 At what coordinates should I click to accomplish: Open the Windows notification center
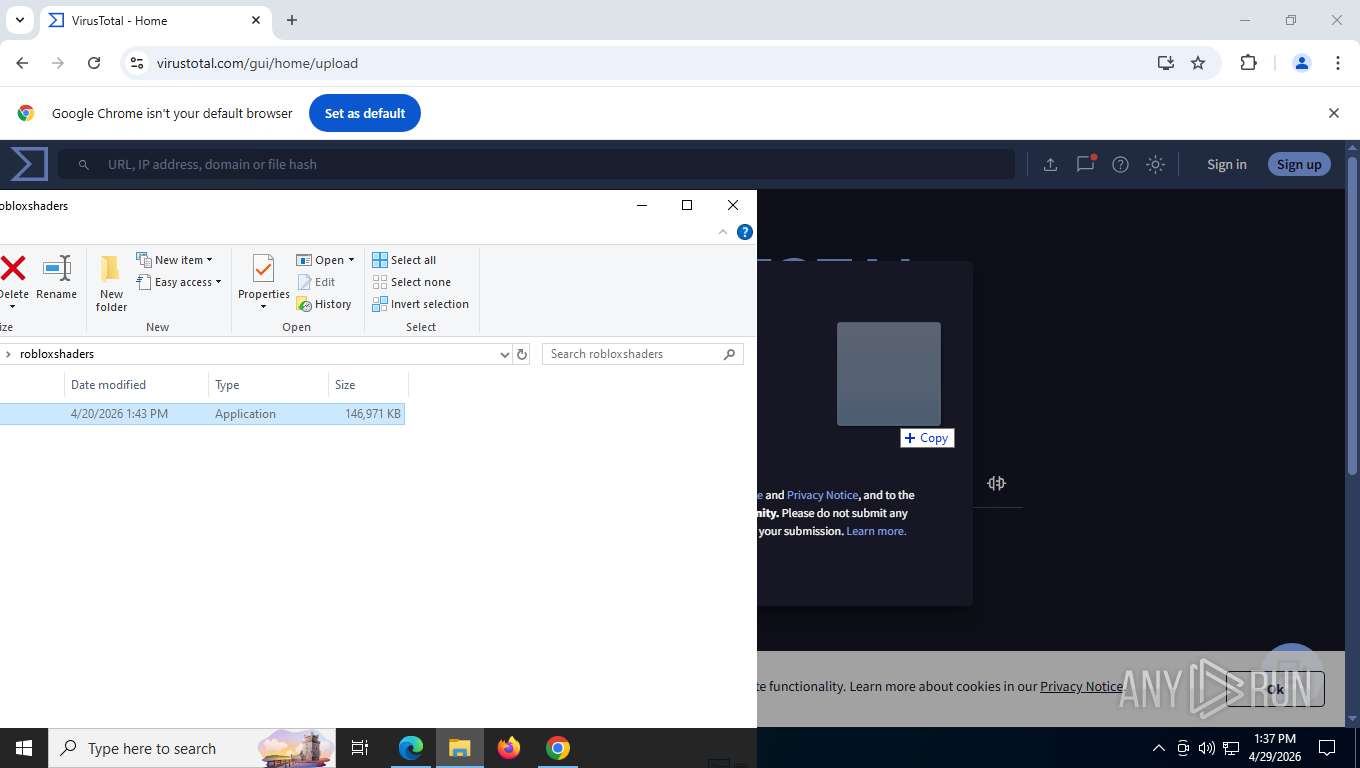coord(1327,748)
